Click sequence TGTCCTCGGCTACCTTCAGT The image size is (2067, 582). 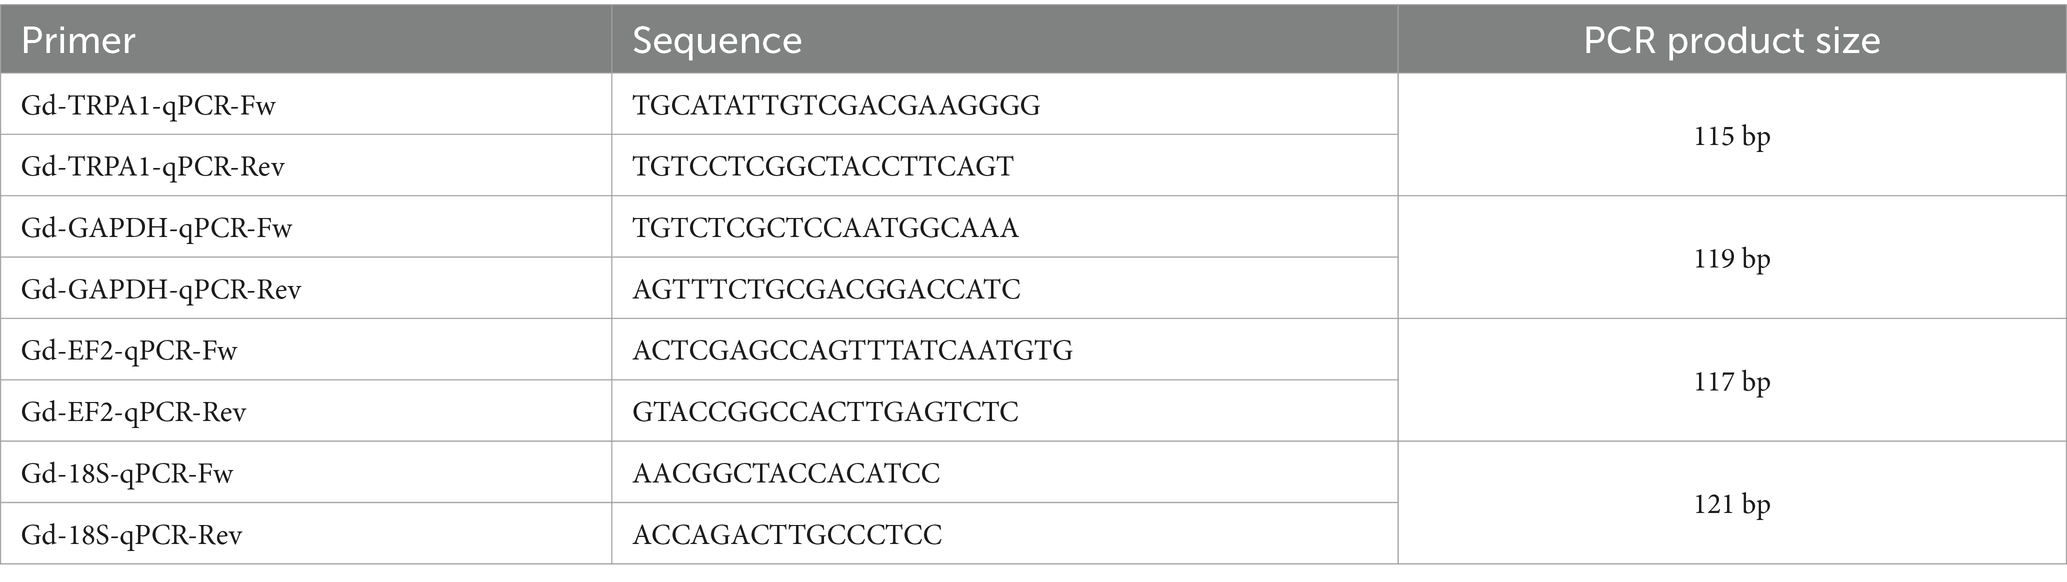click(823, 166)
